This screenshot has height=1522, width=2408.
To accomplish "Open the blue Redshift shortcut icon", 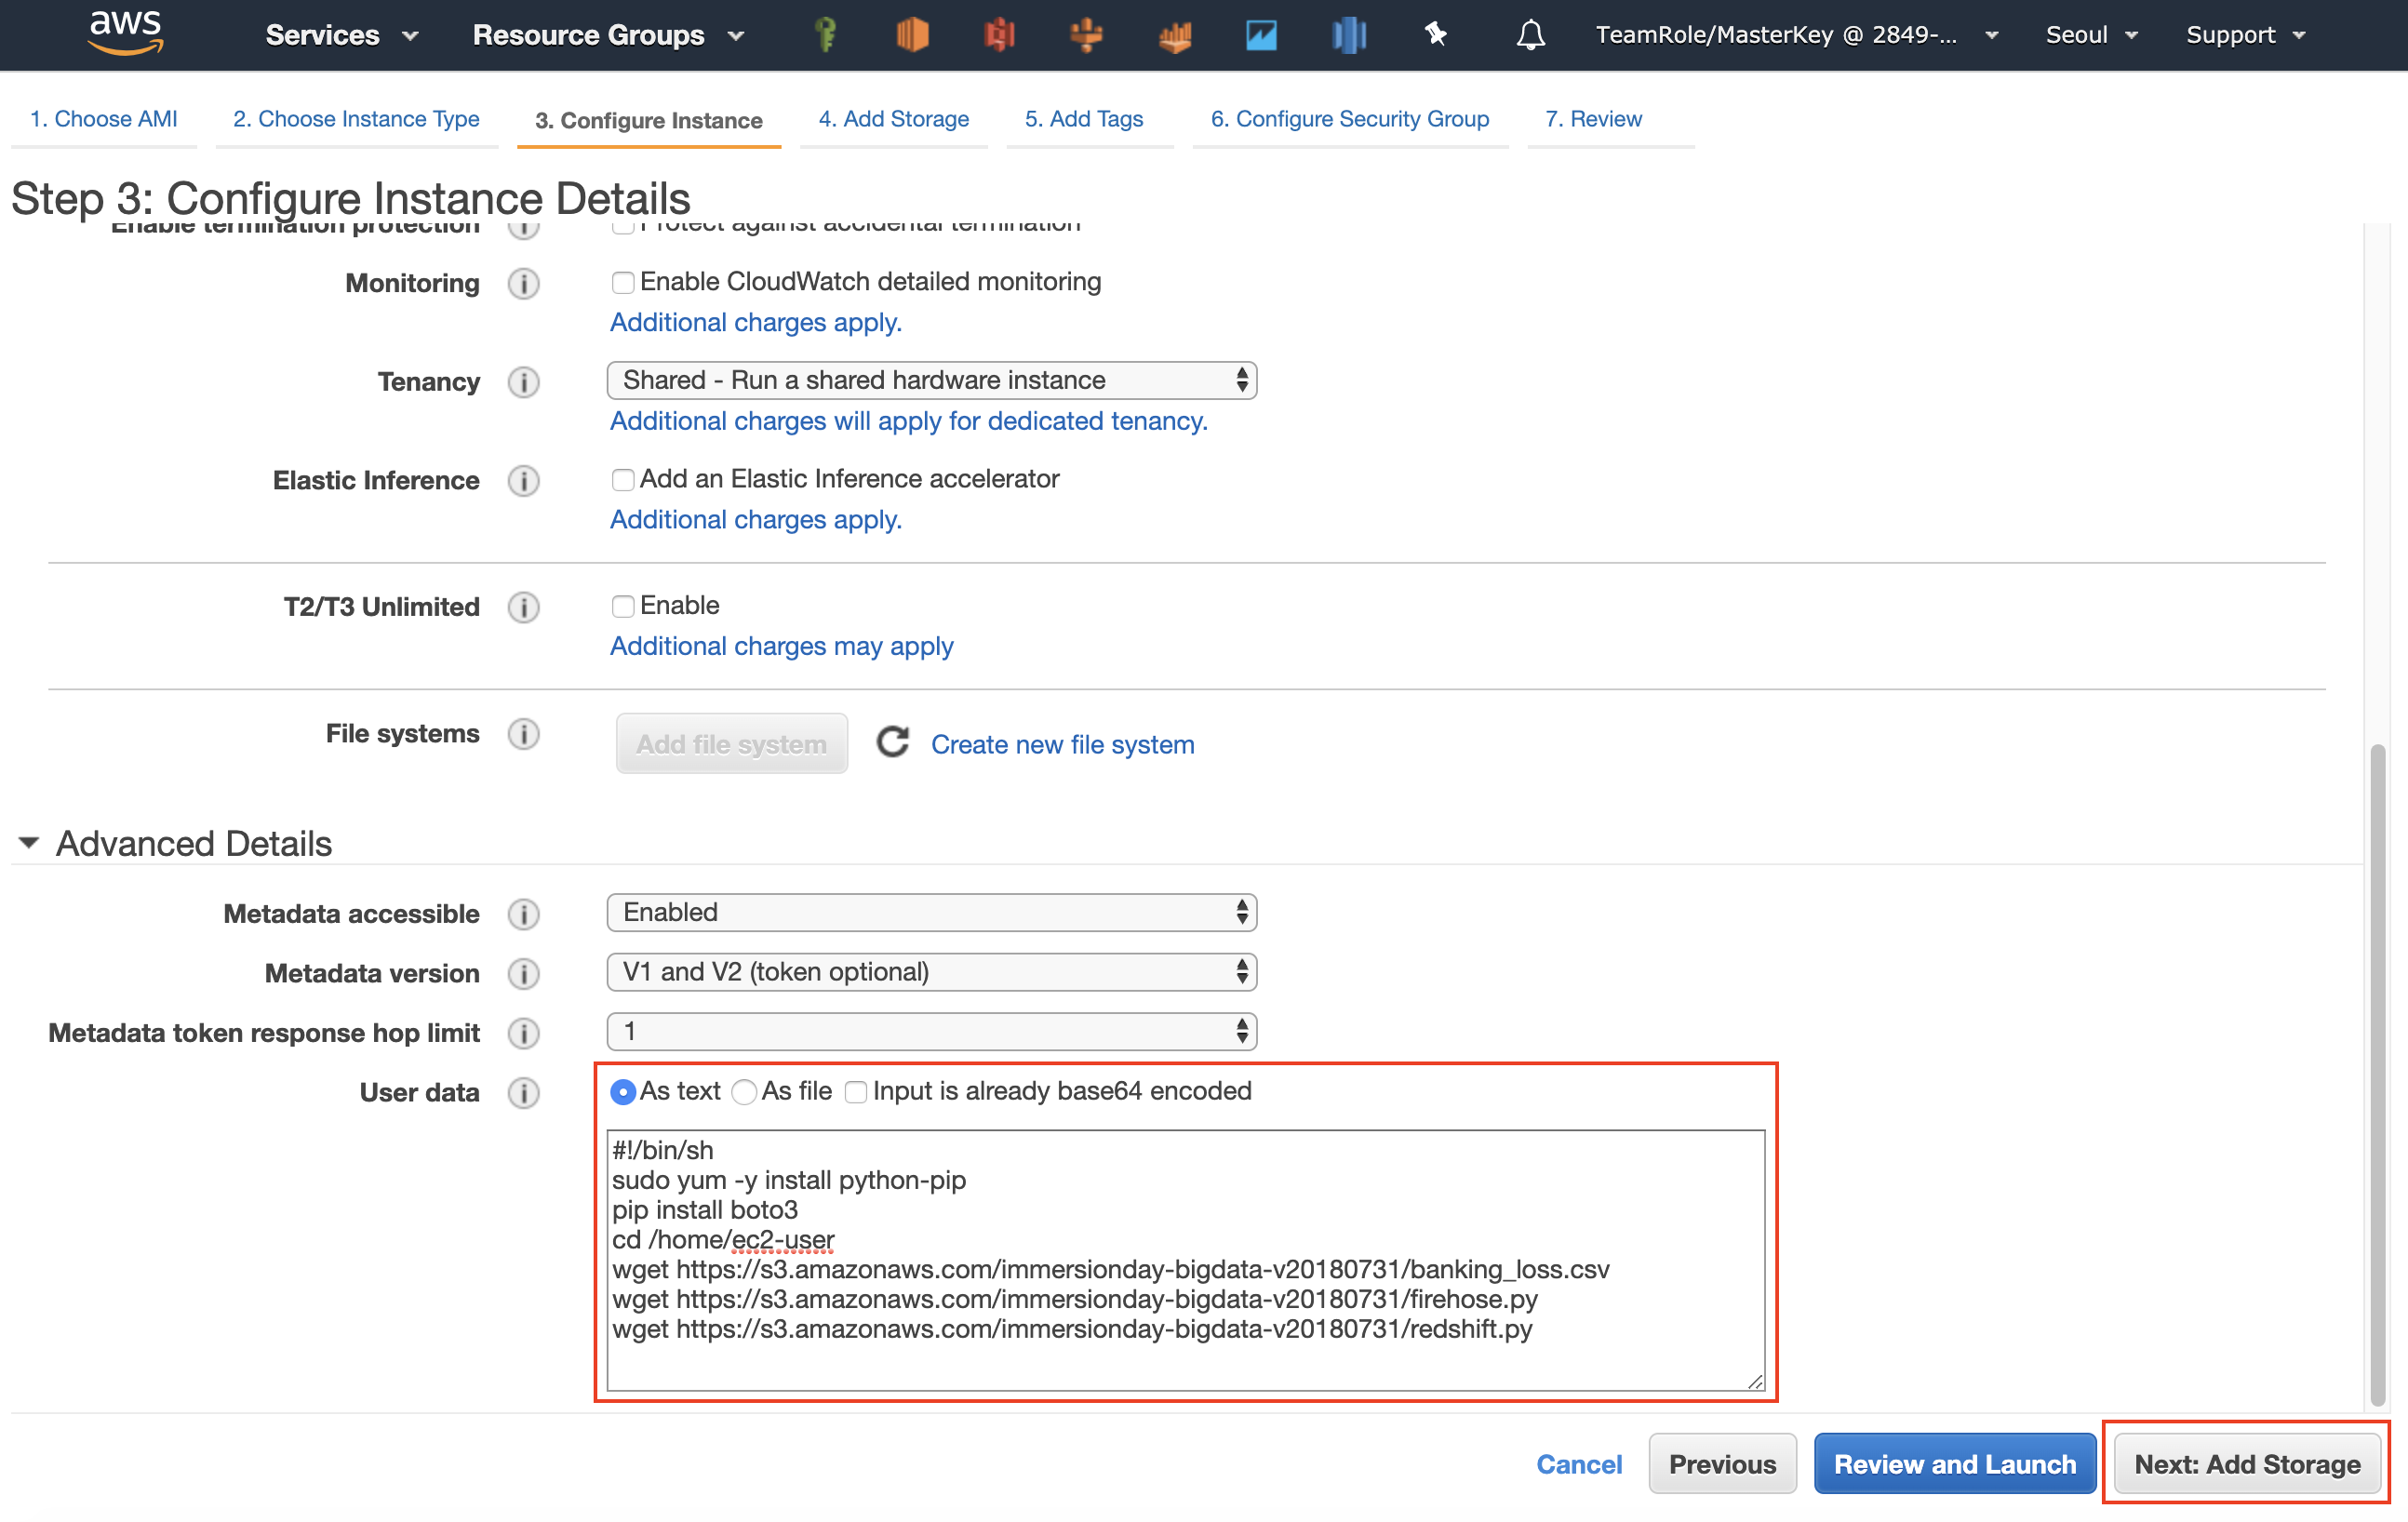I will [1348, 35].
